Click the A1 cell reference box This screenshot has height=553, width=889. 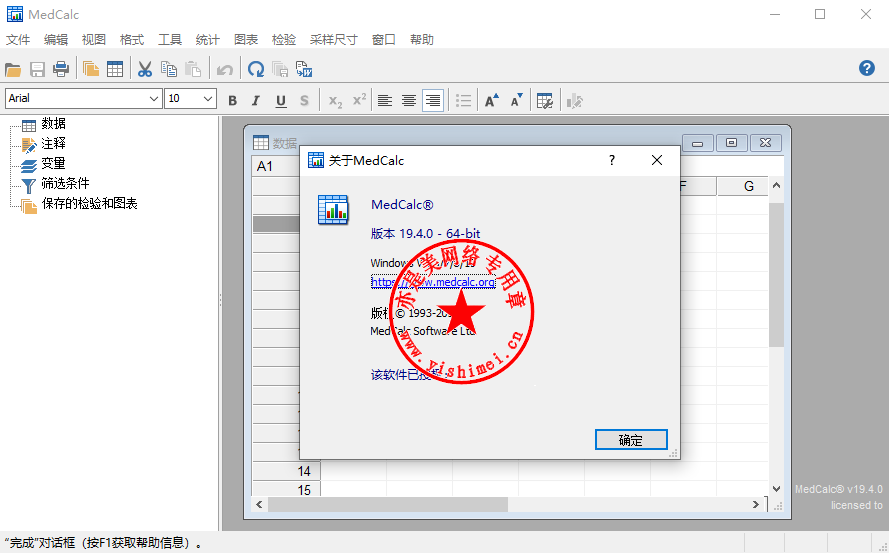coord(276,166)
